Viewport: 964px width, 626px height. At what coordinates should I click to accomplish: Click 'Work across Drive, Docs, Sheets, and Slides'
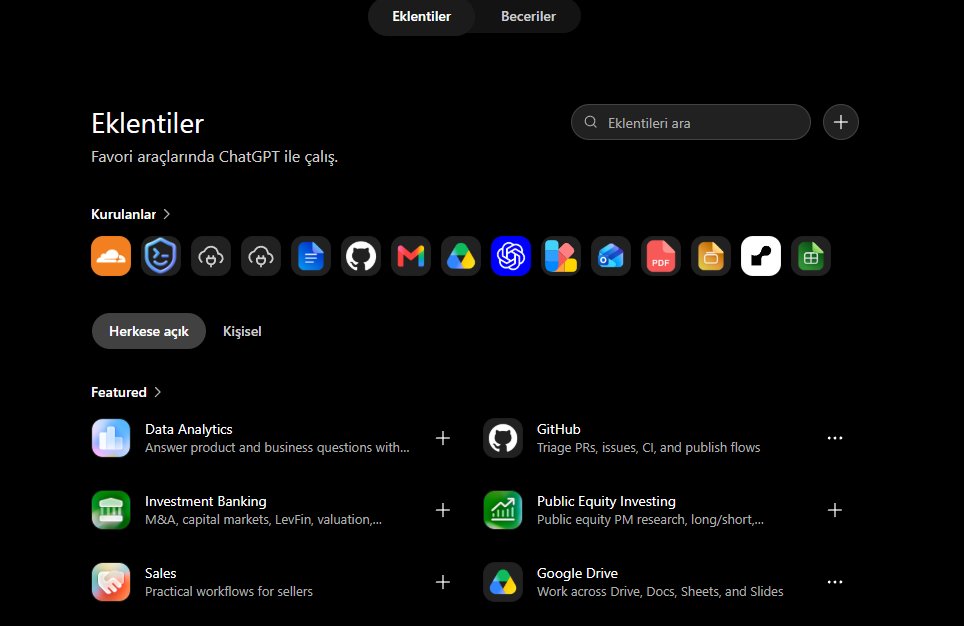pyautogui.click(x=660, y=592)
